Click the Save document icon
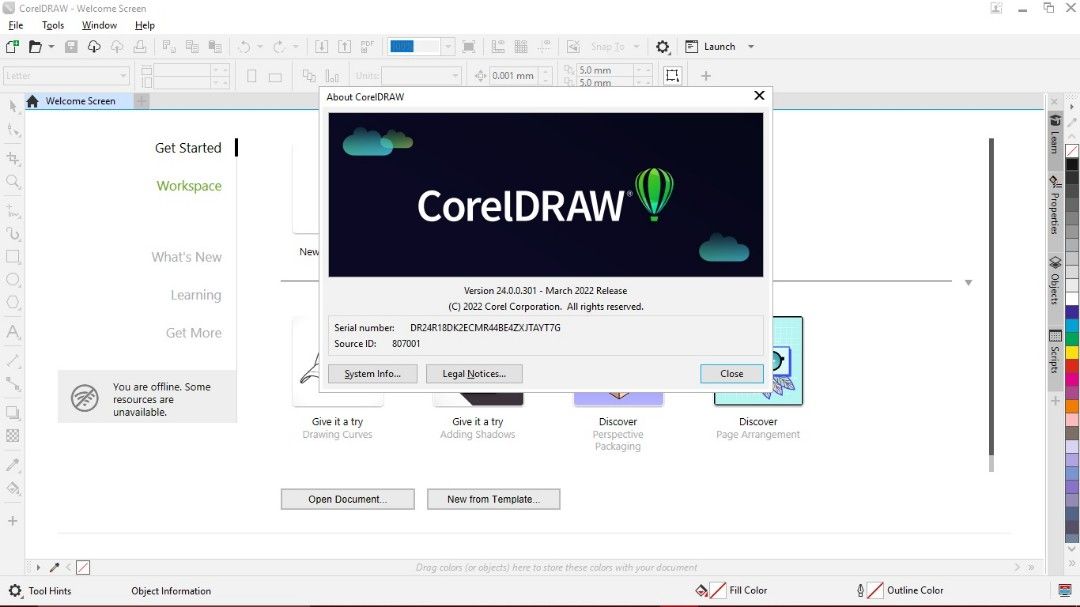The height and width of the screenshot is (607, 1080). [x=70, y=46]
